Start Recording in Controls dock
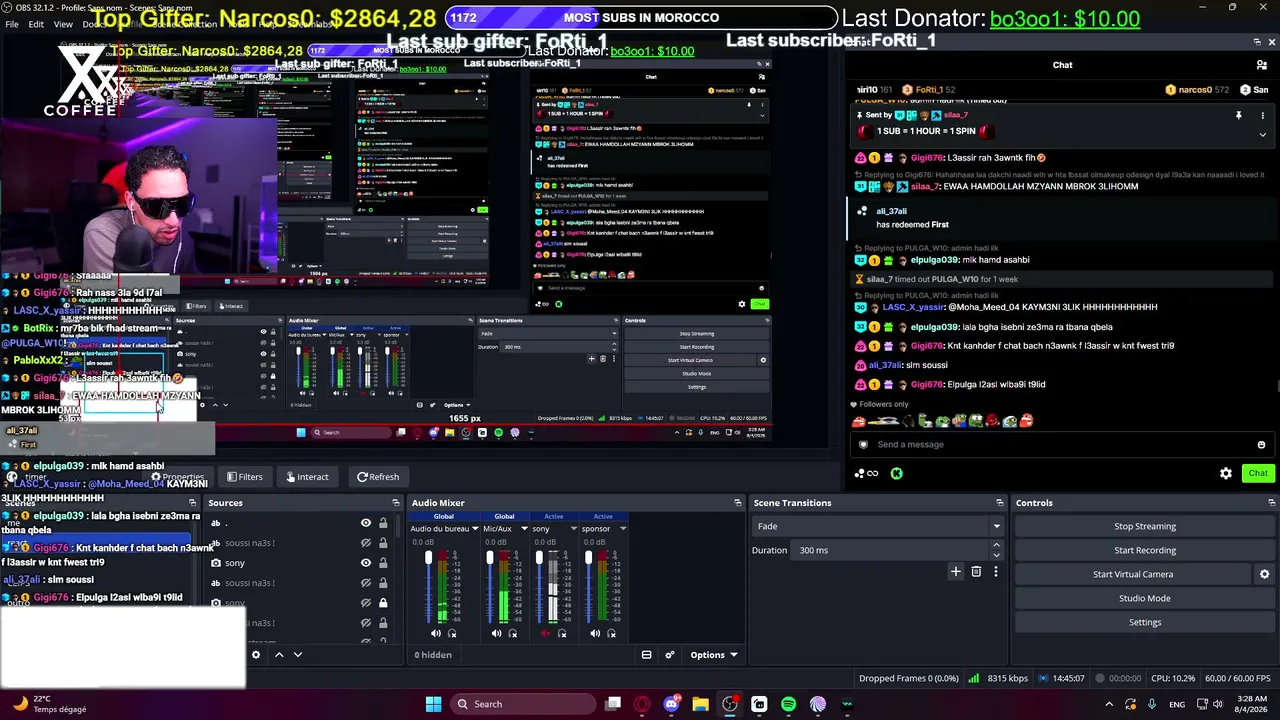 (1145, 550)
